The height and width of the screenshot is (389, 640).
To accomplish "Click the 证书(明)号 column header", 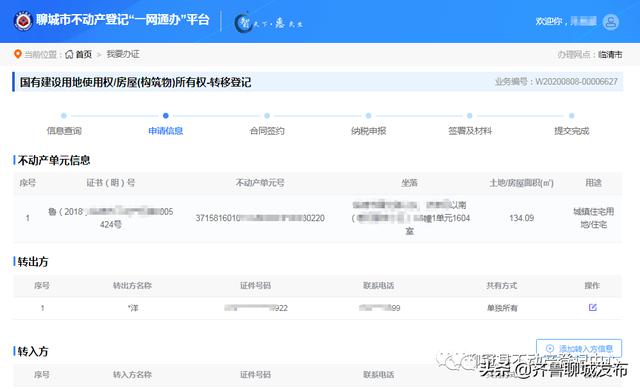I will point(111,182).
